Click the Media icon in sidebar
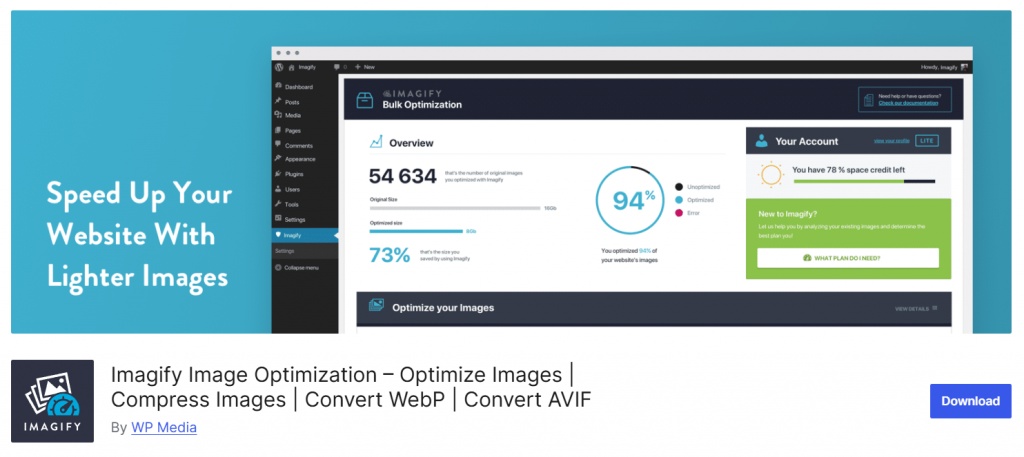 coord(278,115)
